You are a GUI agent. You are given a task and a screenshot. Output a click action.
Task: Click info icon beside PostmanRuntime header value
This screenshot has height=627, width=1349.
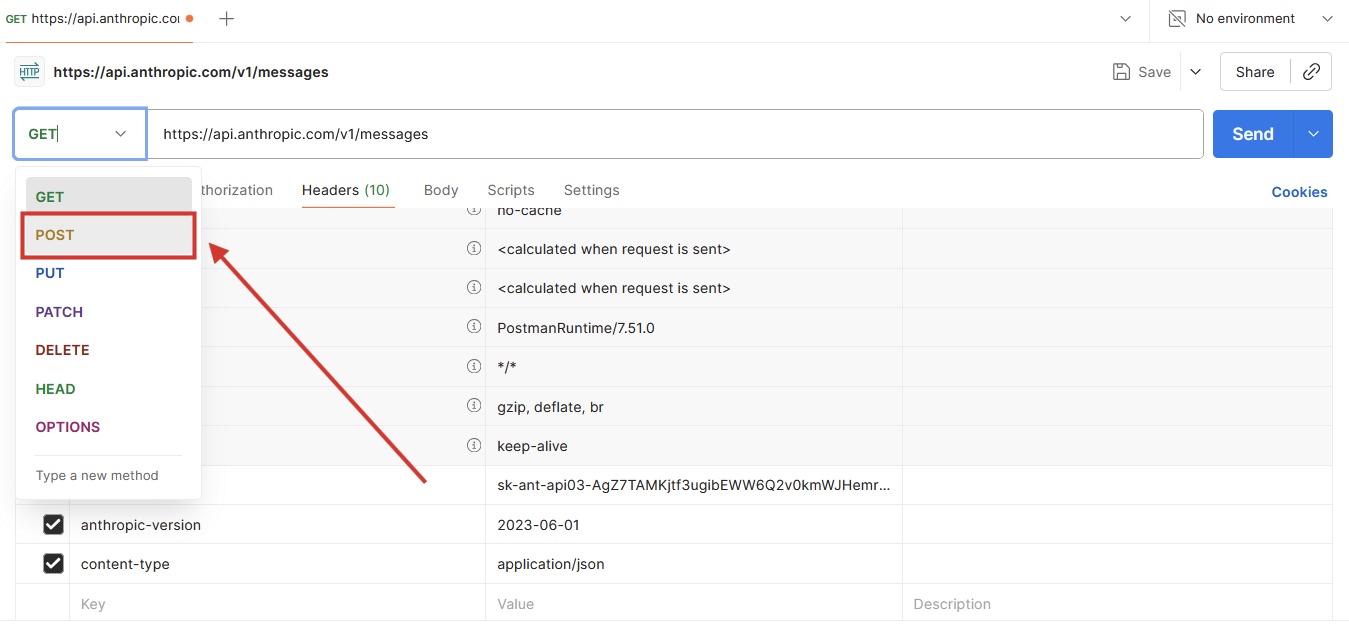tap(474, 326)
